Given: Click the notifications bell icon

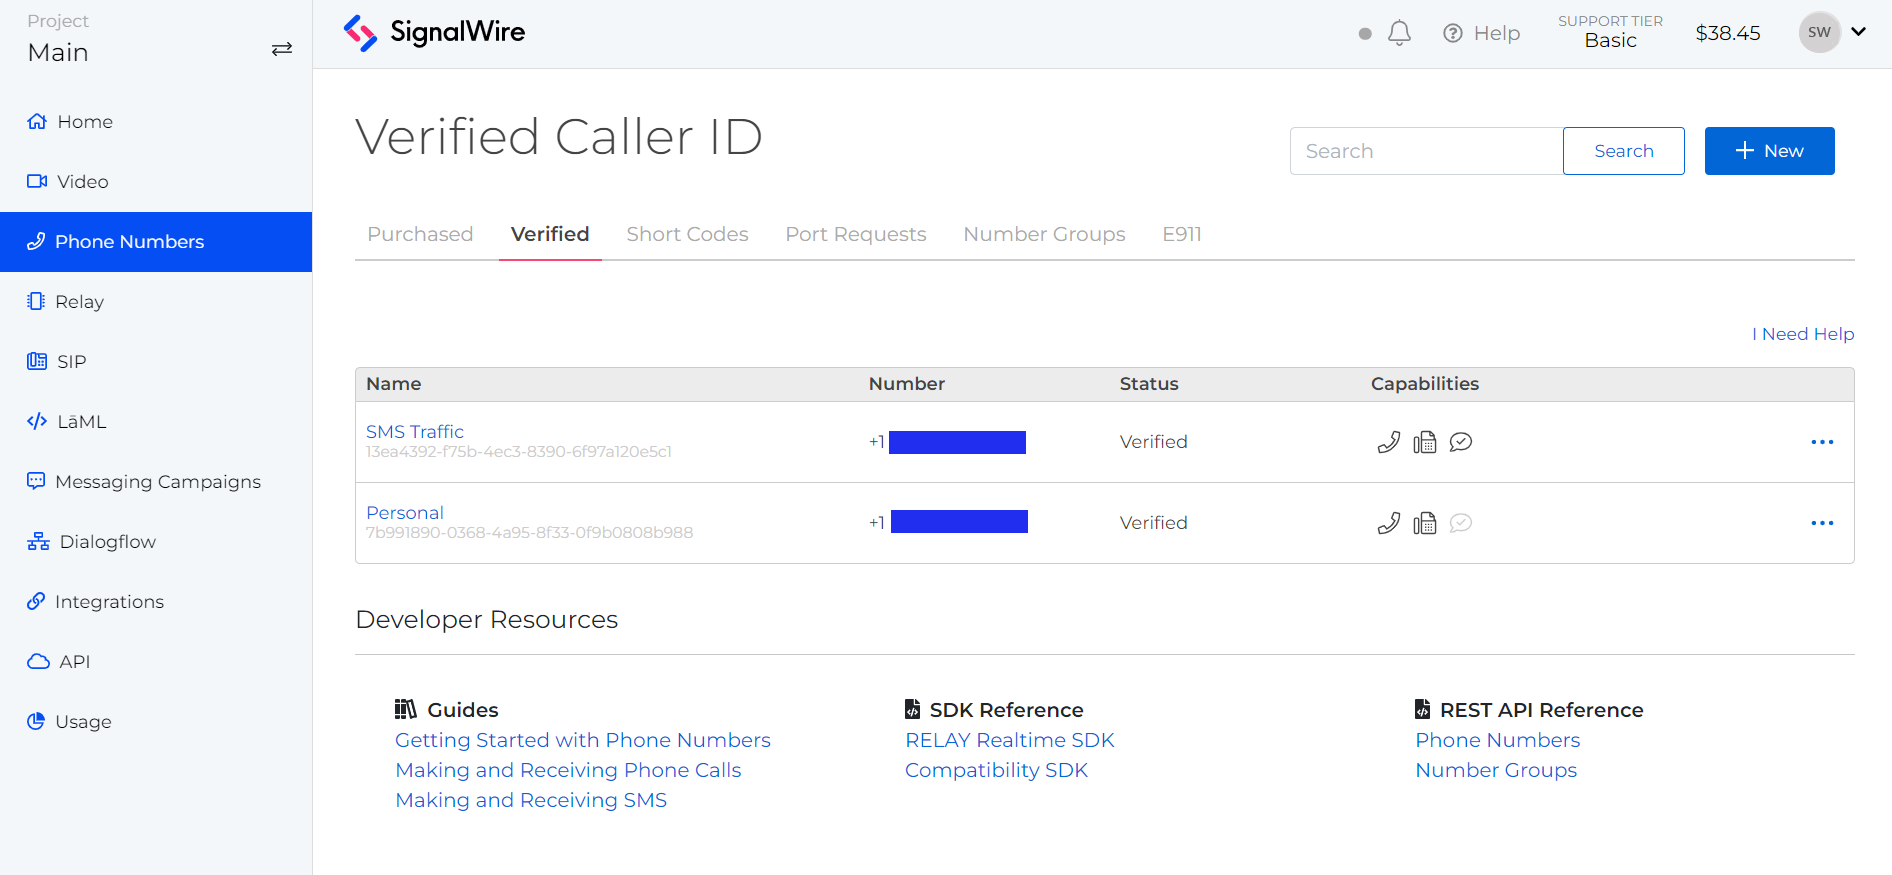Looking at the screenshot, I should 1399,33.
